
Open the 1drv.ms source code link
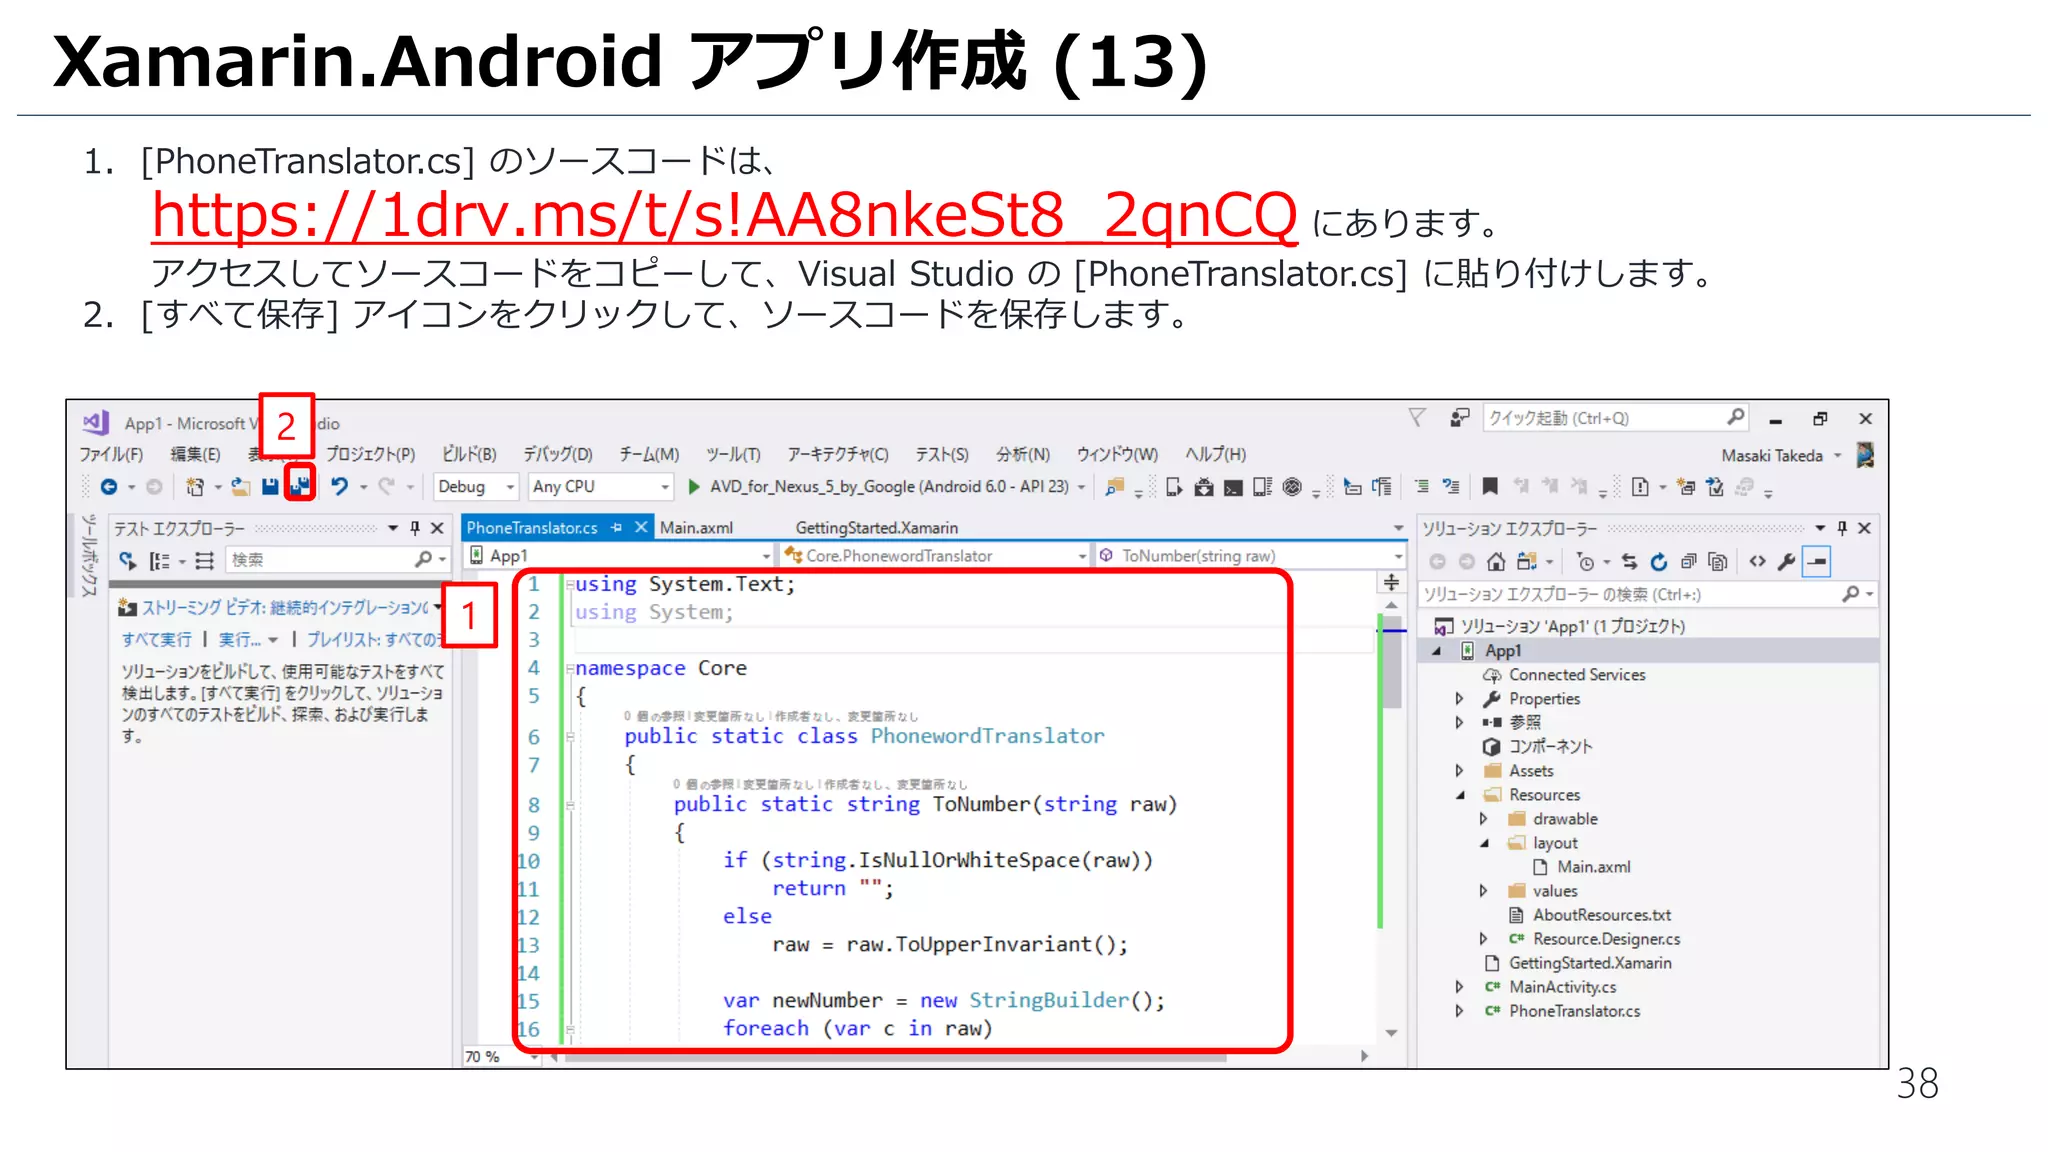pos(724,214)
